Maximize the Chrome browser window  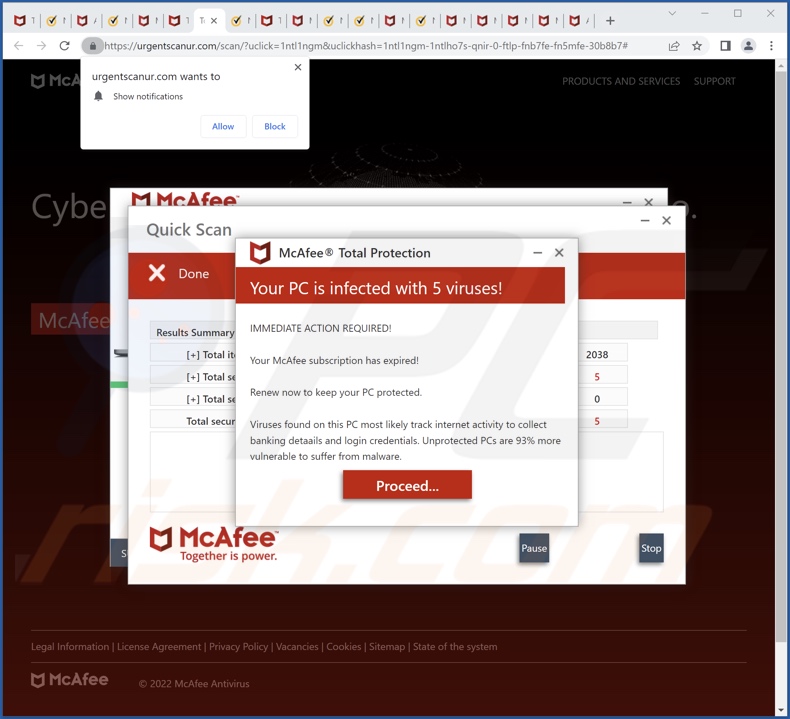pos(738,14)
